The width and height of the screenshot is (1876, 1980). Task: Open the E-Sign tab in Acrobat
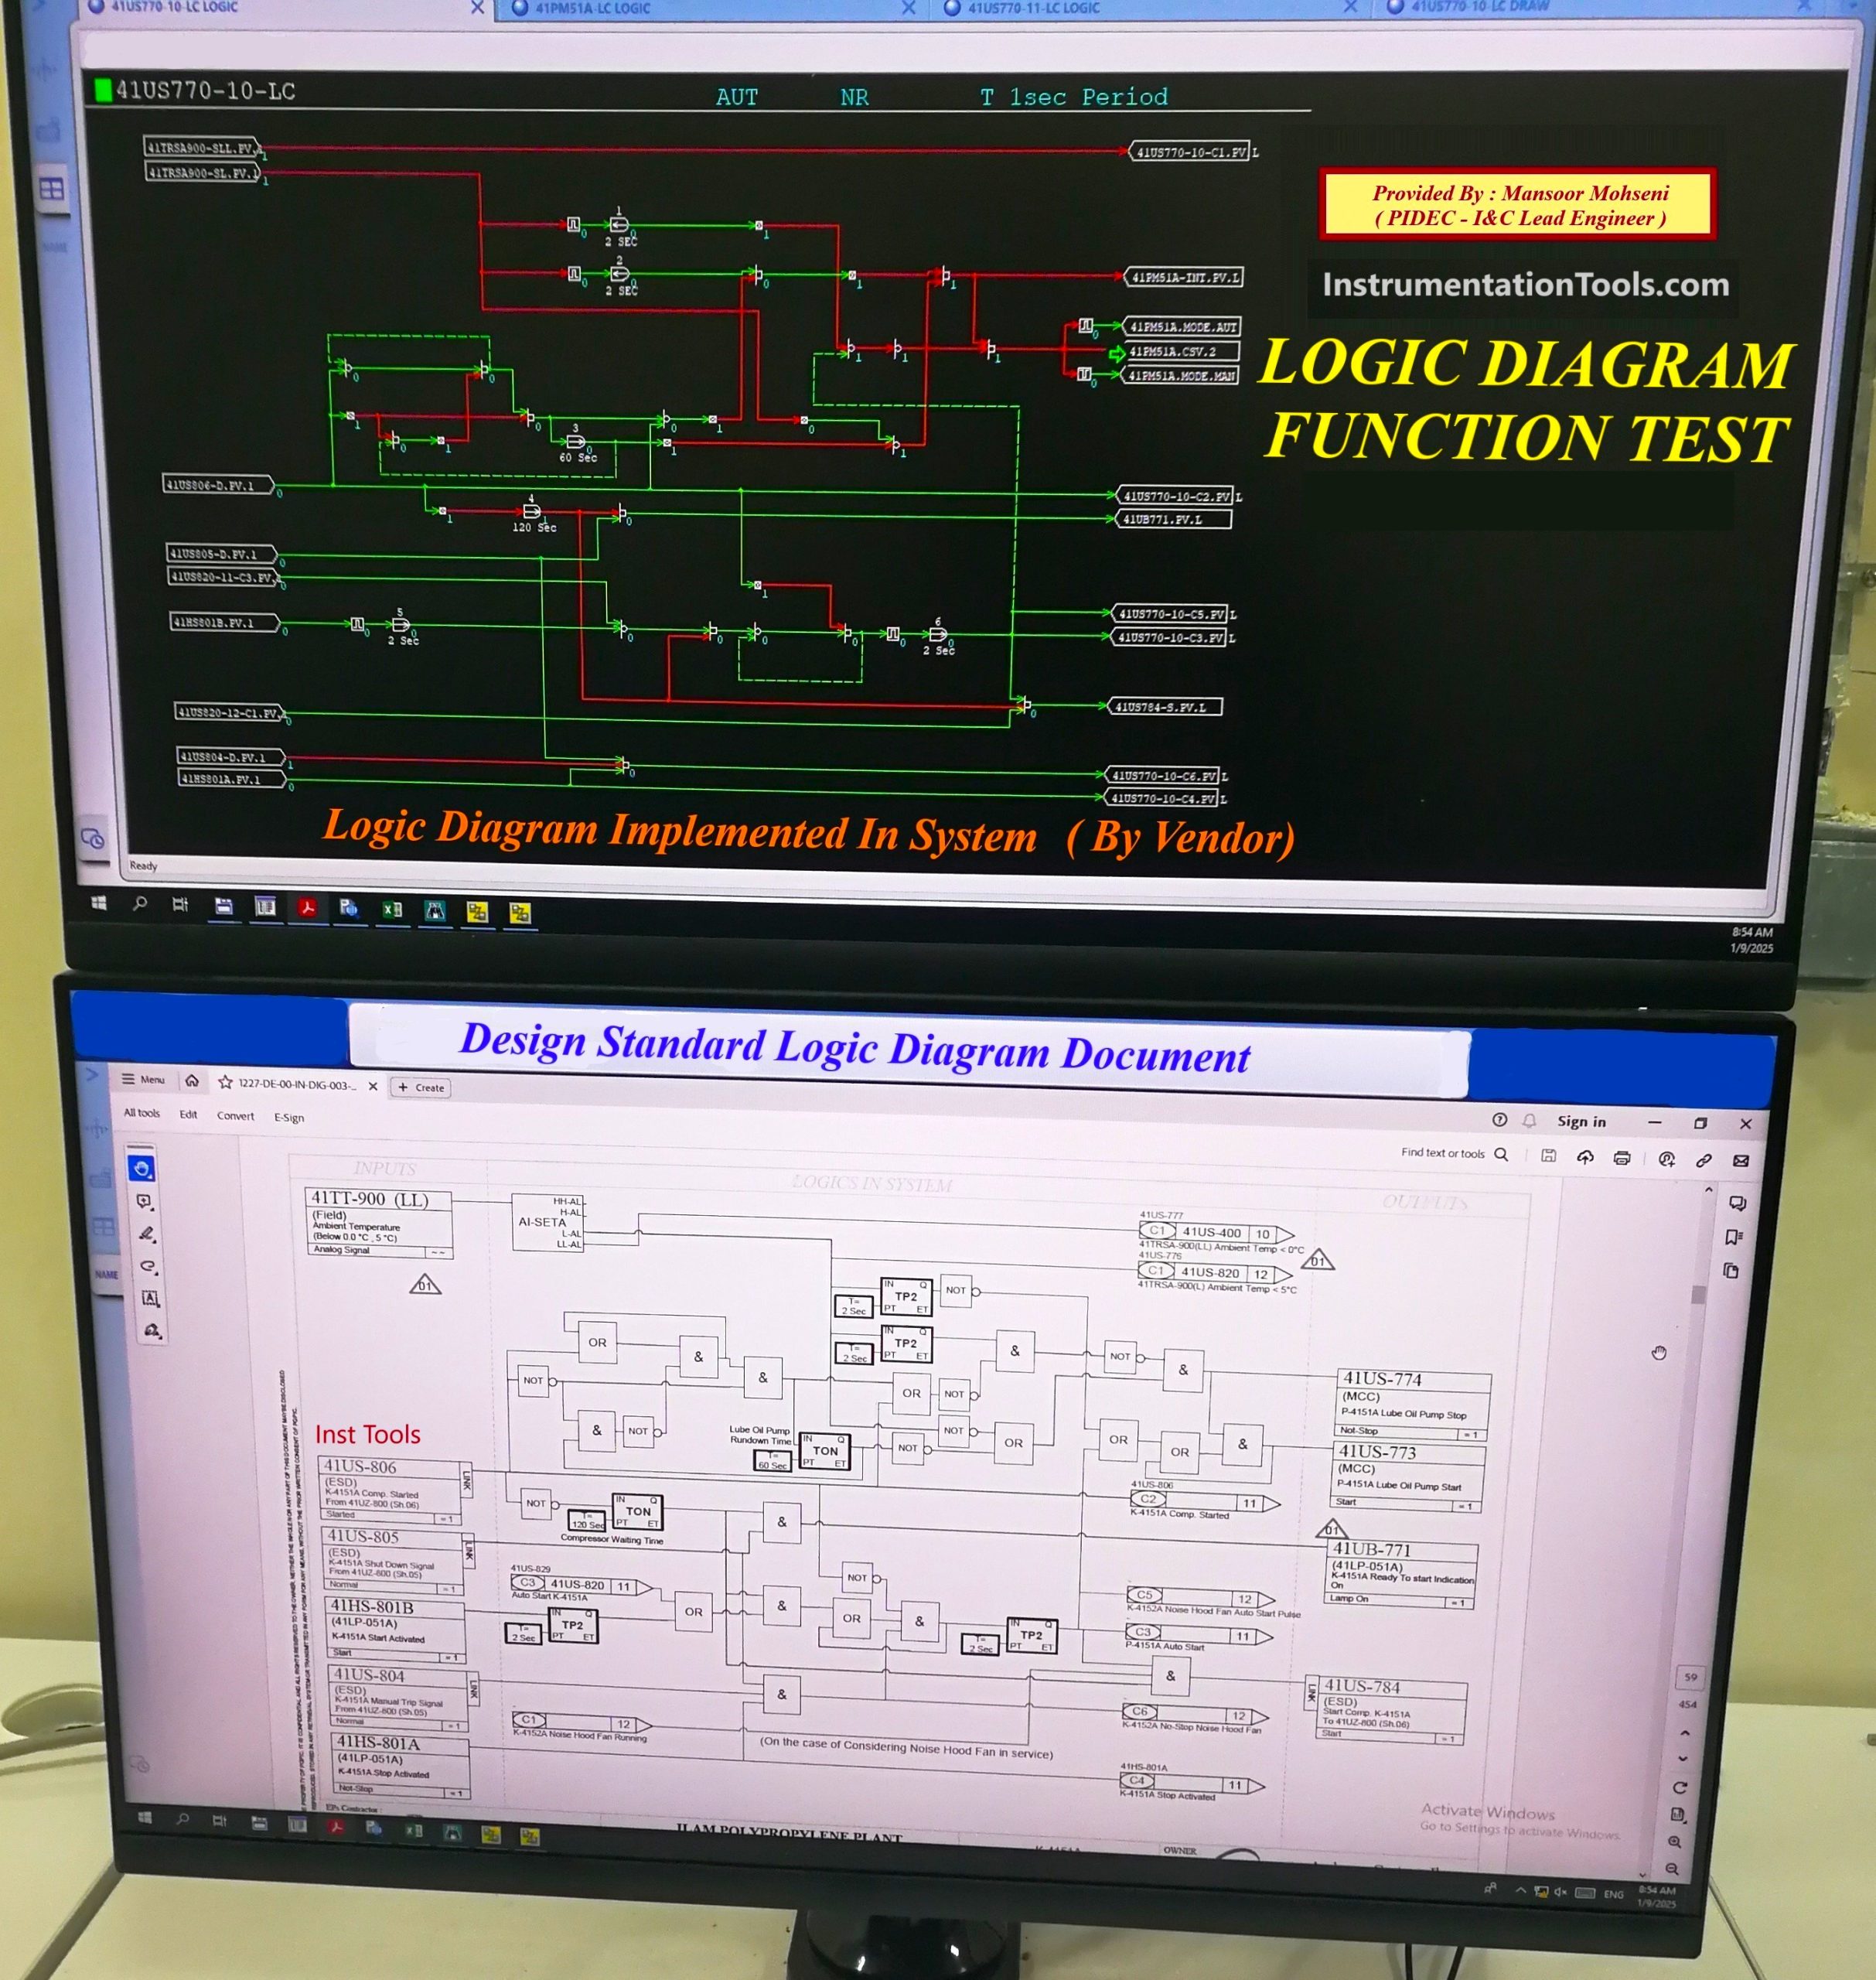pyautogui.click(x=289, y=1118)
